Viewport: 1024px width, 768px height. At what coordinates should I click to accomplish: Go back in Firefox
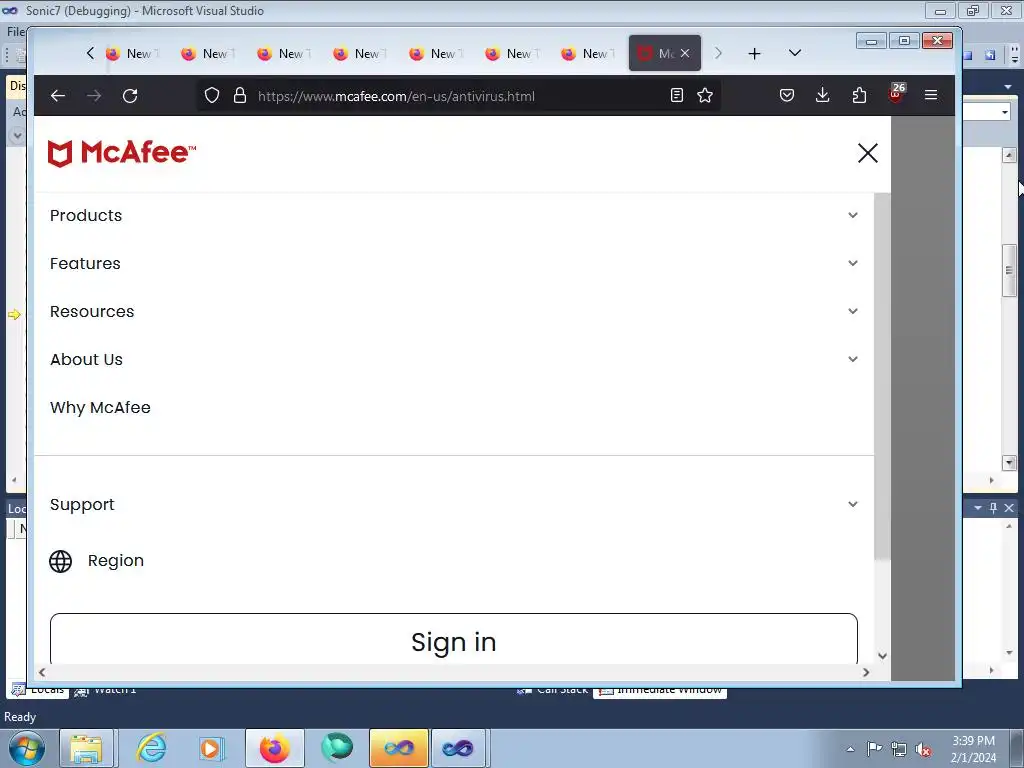pos(58,96)
